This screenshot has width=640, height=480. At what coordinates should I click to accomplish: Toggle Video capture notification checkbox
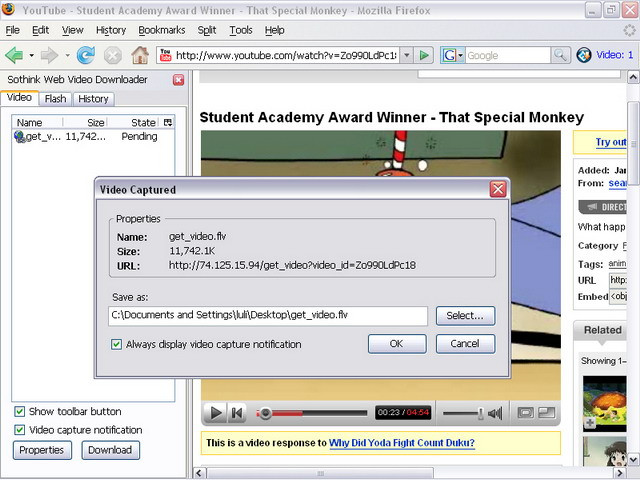pos(19,429)
